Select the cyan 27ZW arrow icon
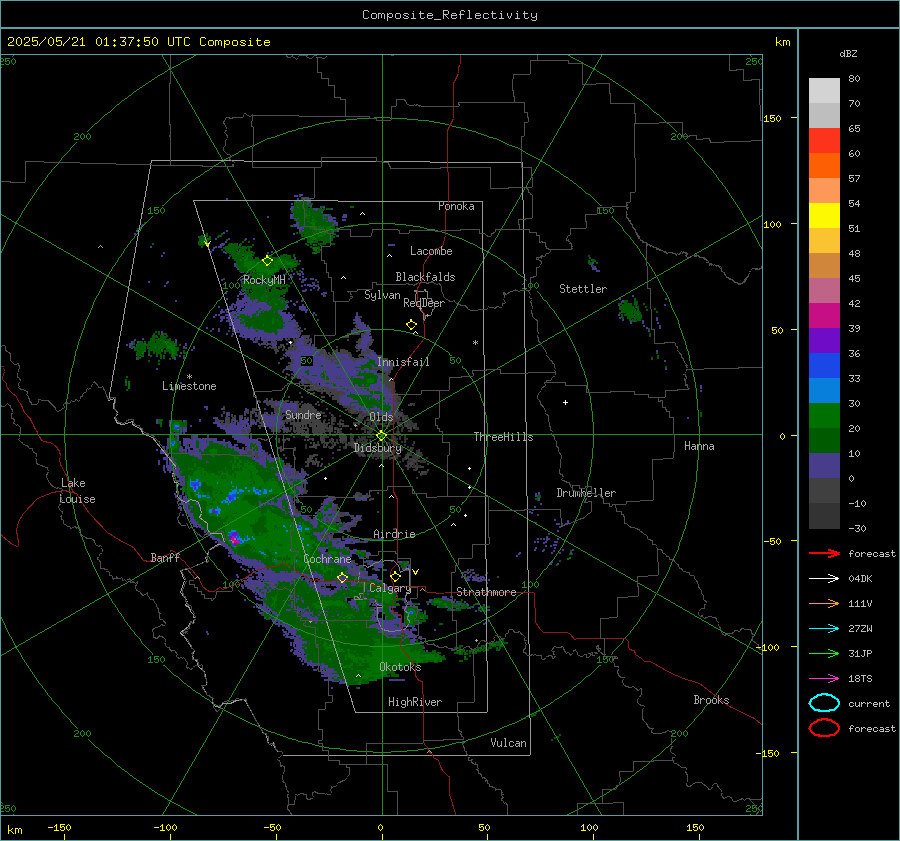Image resolution: width=900 pixels, height=841 pixels. (824, 629)
